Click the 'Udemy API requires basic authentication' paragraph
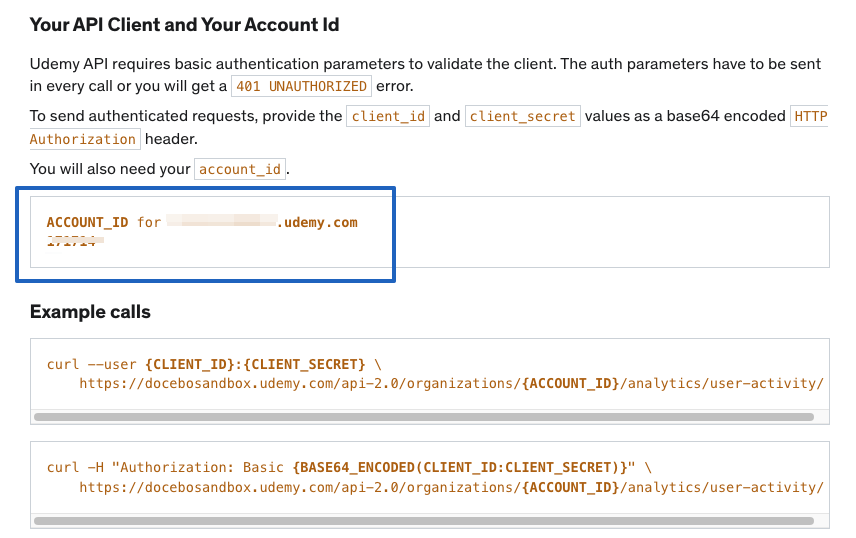The image size is (856, 538). click(x=425, y=75)
